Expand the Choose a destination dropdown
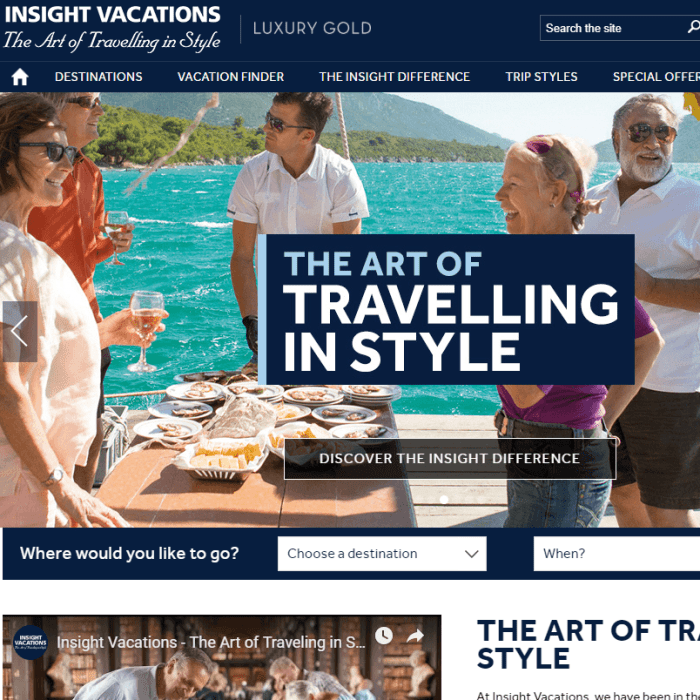This screenshot has width=700, height=700. click(382, 554)
